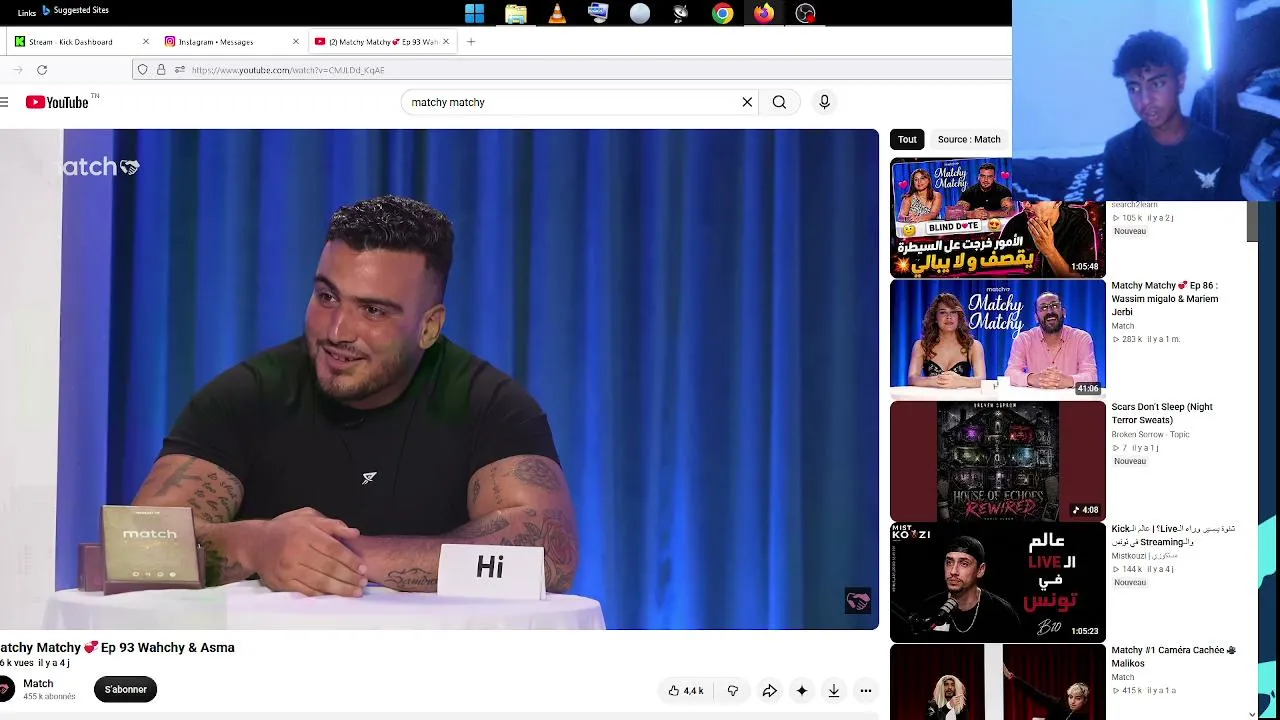The image size is (1280, 720).
Task: Open VLC media player from taskbar
Action: point(557,13)
